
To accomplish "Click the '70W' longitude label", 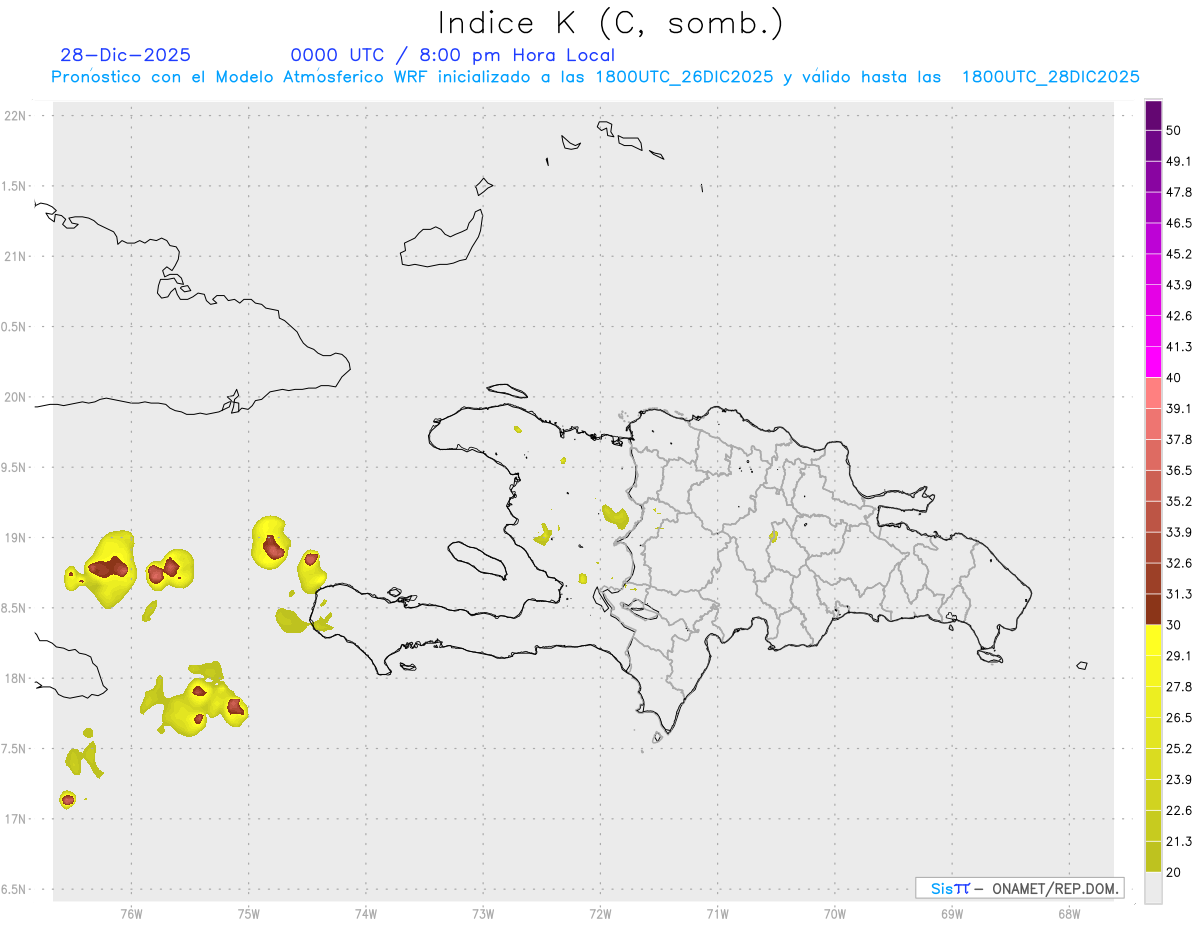I will pyautogui.click(x=834, y=912).
